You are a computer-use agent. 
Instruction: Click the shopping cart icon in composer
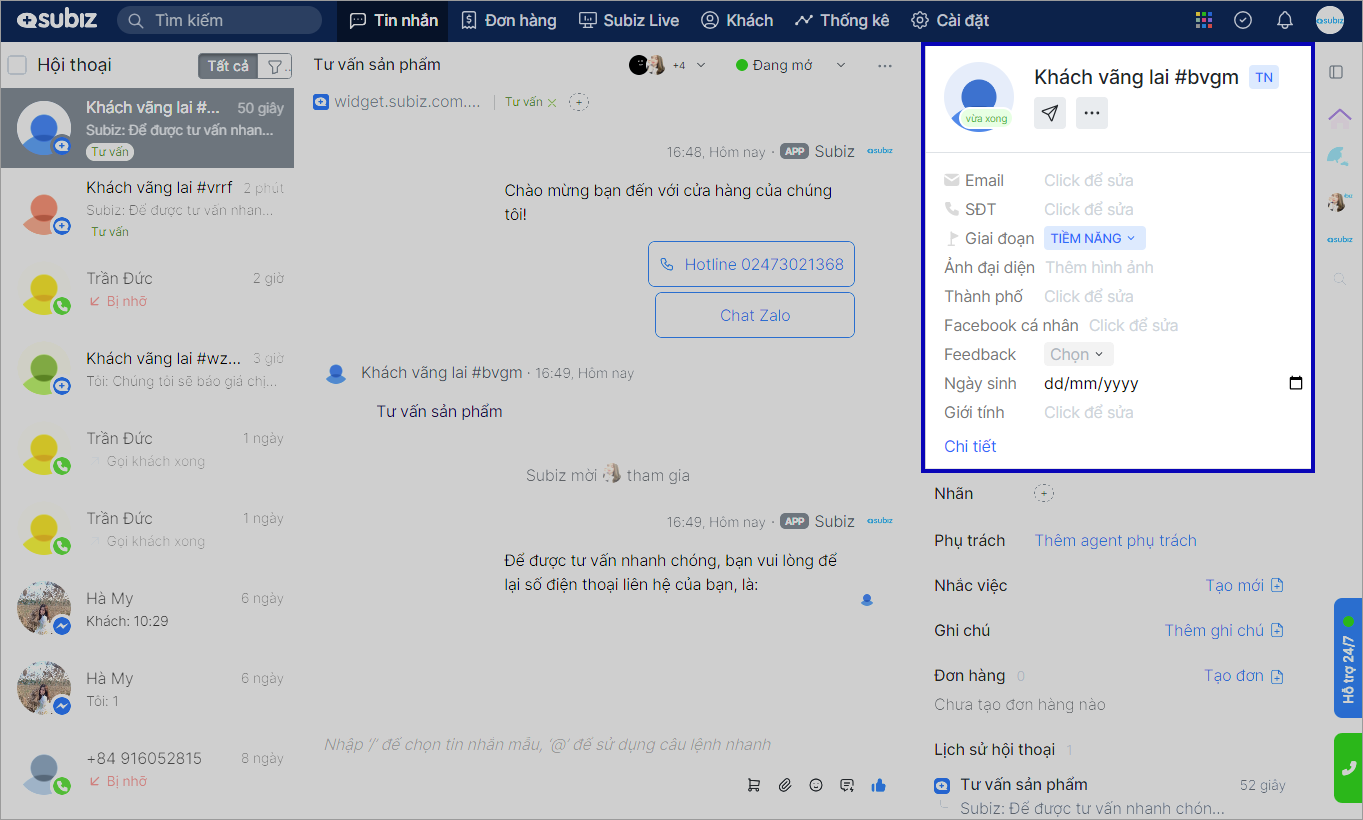click(x=754, y=785)
